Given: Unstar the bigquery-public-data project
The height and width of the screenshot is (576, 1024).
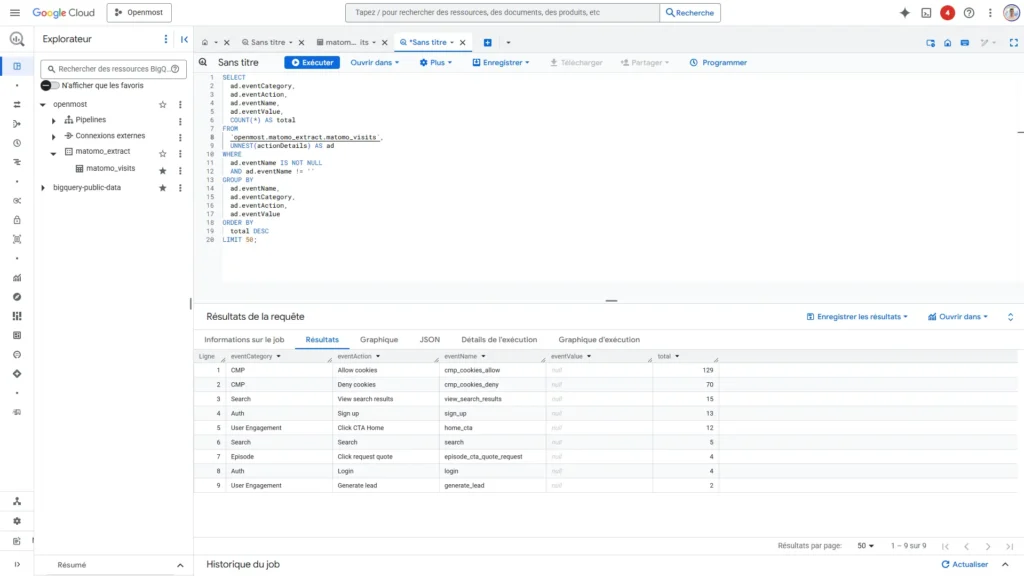Looking at the screenshot, I should pos(163,186).
